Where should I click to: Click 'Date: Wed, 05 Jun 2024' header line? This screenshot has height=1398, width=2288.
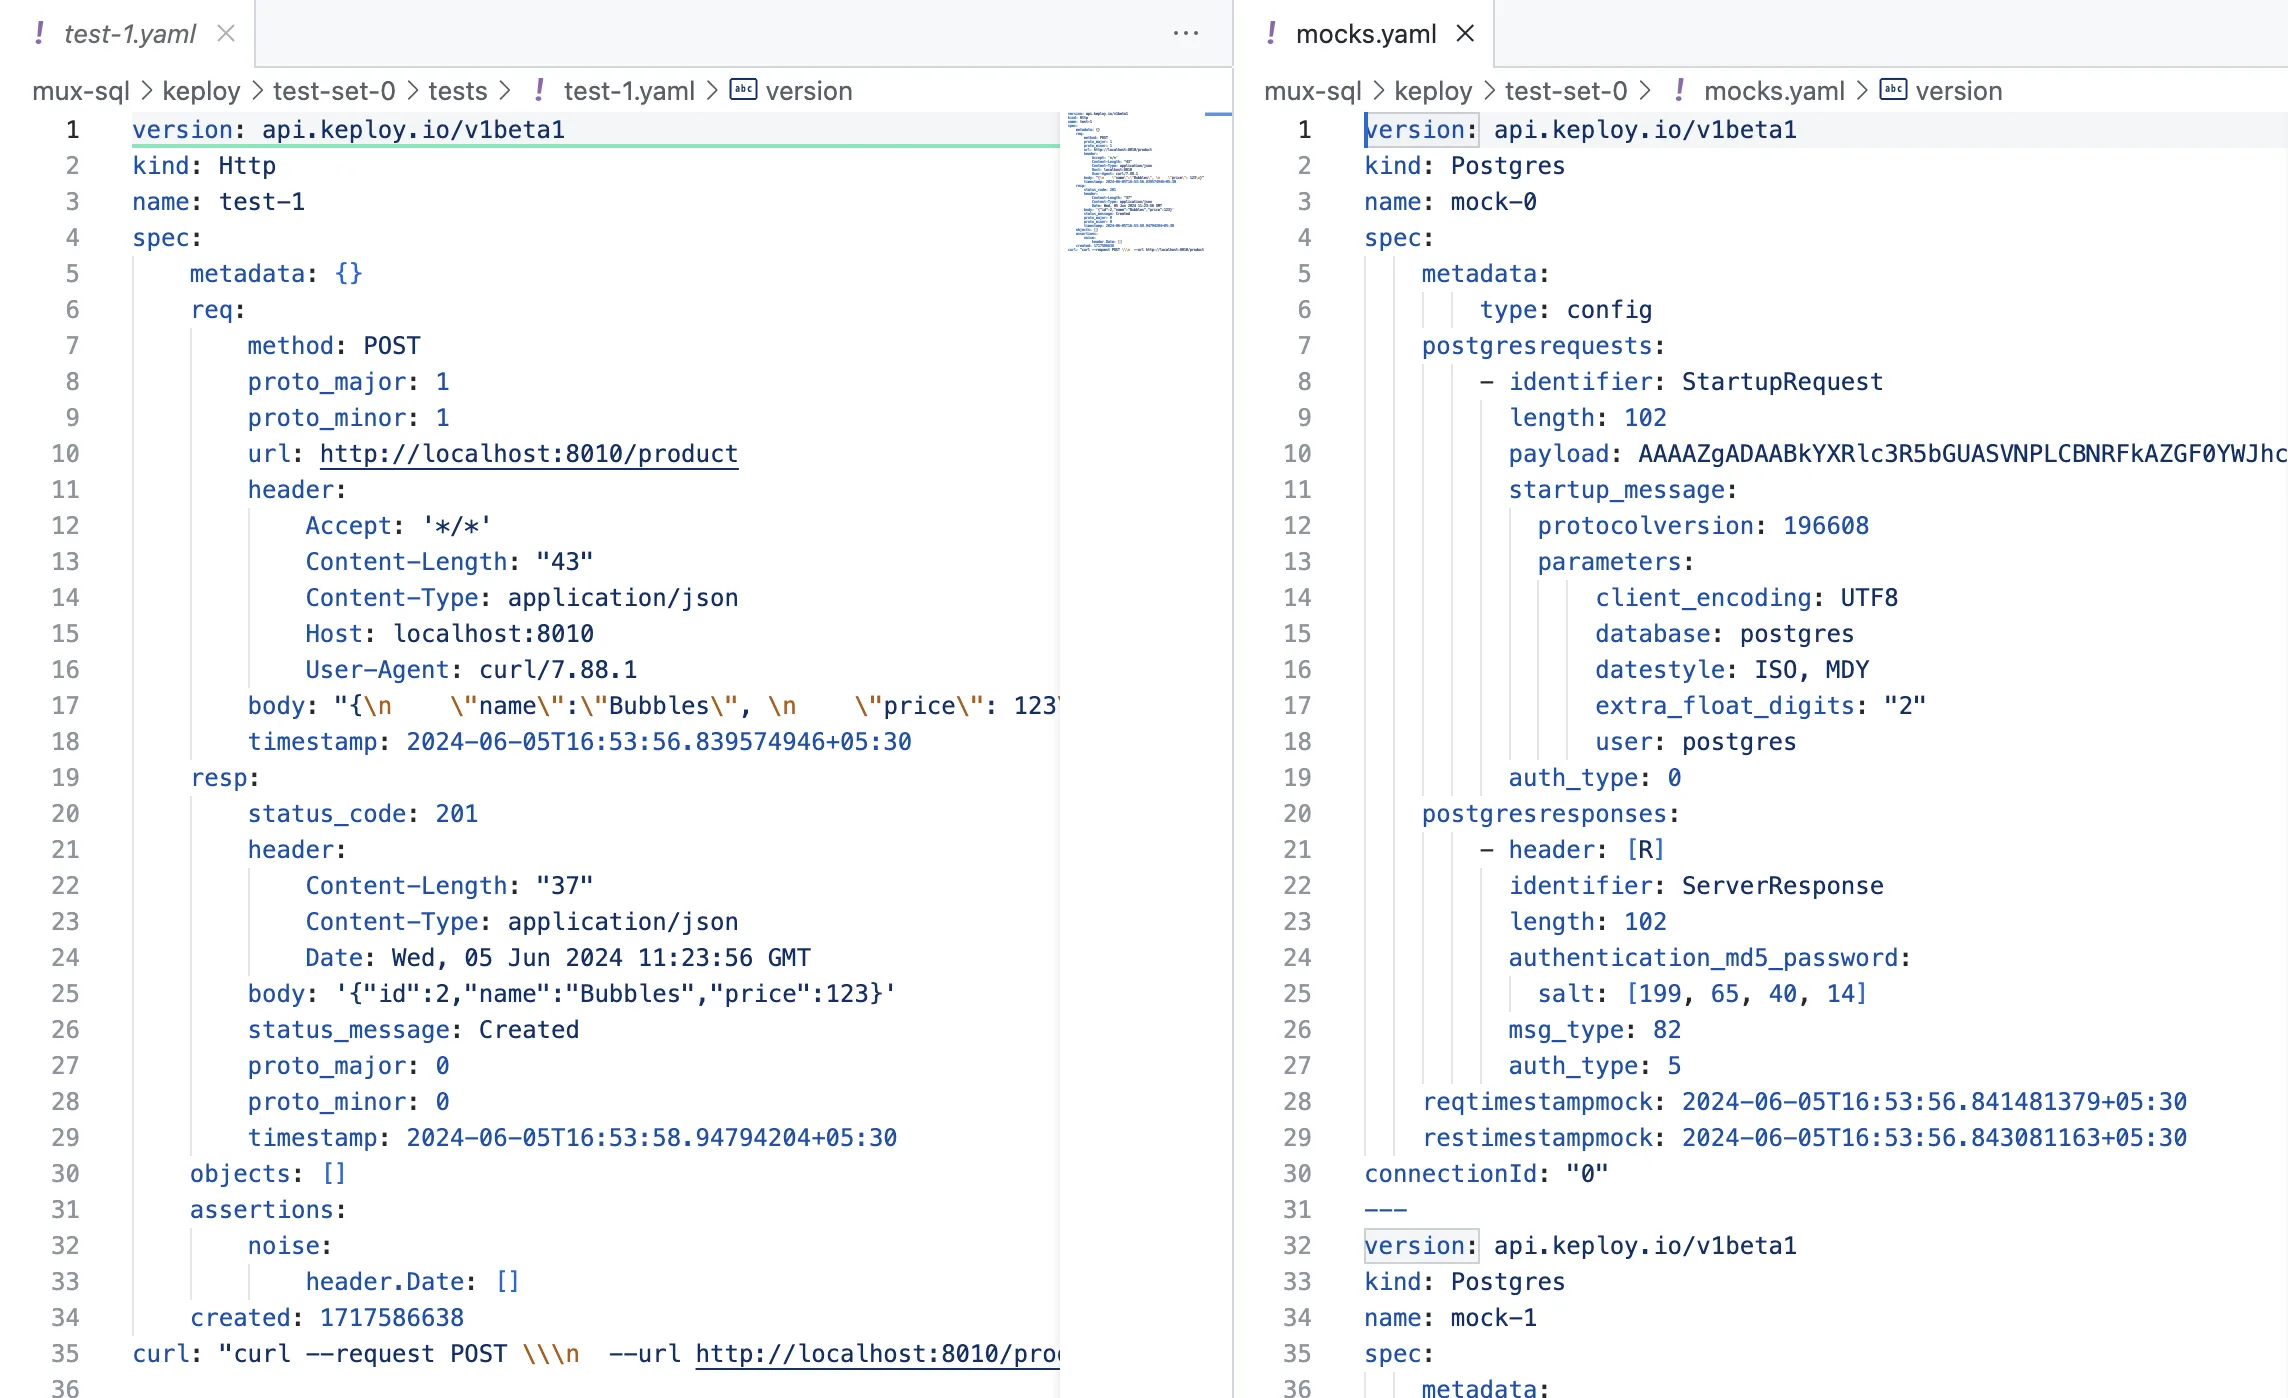[558, 958]
